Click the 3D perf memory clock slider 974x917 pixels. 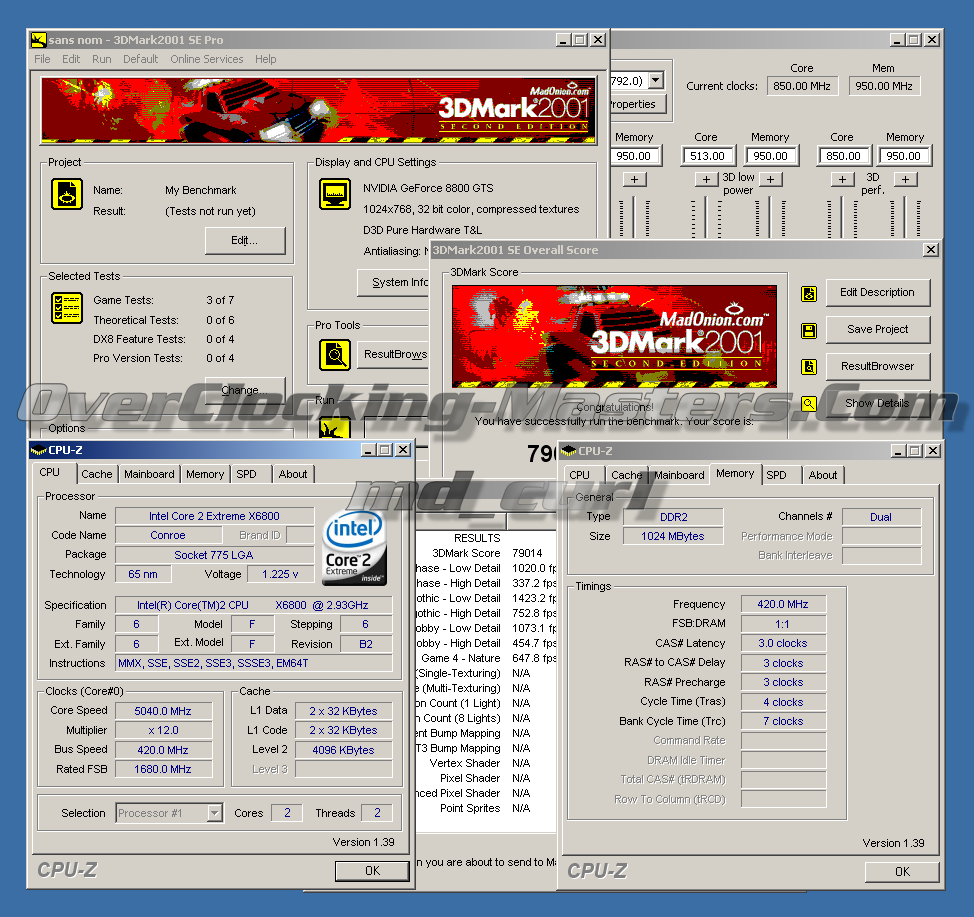(906, 217)
